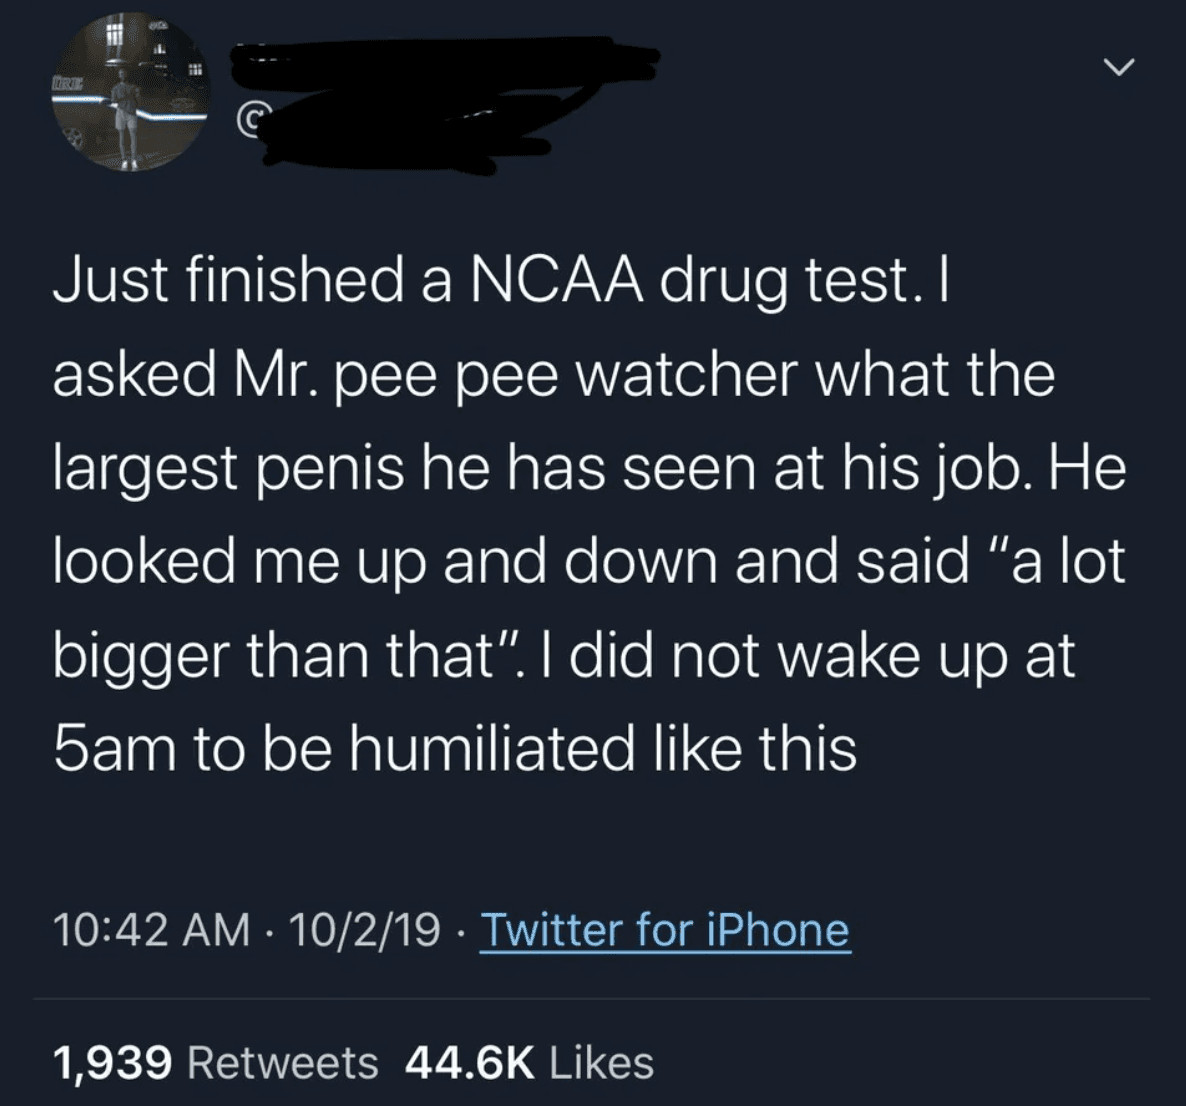
Task: Open the Twitter for iPhone source link
Action: tap(665, 930)
